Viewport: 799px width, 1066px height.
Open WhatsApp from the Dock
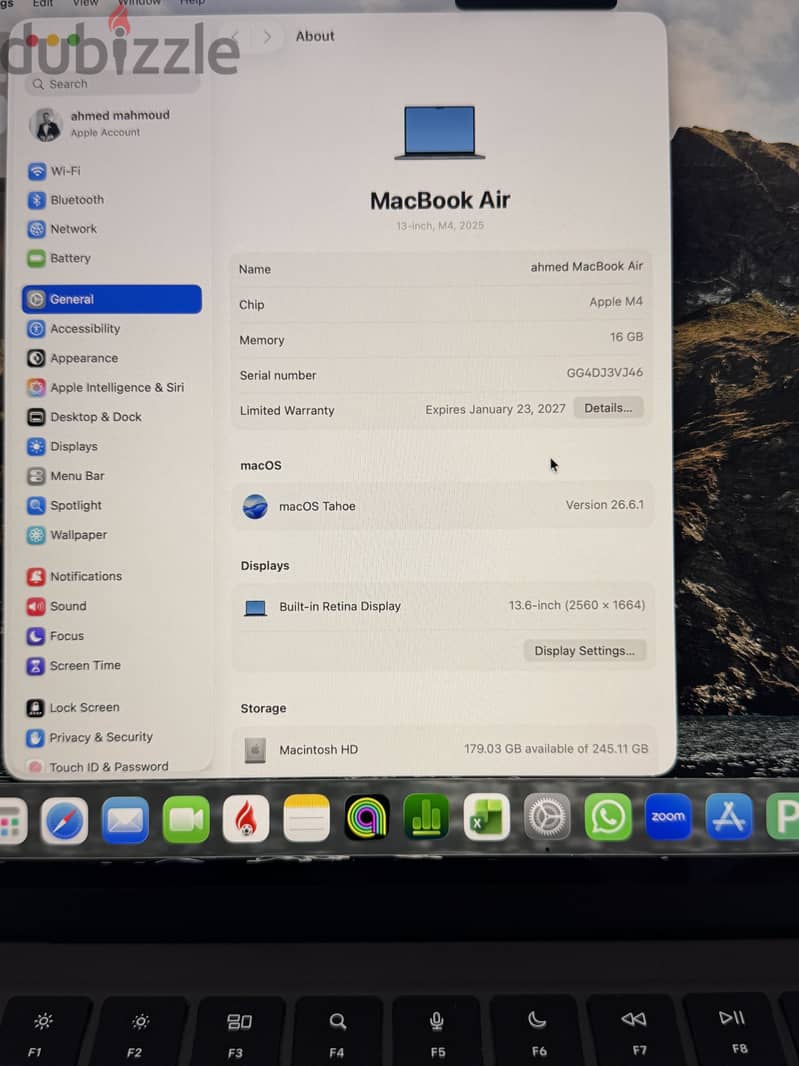608,816
